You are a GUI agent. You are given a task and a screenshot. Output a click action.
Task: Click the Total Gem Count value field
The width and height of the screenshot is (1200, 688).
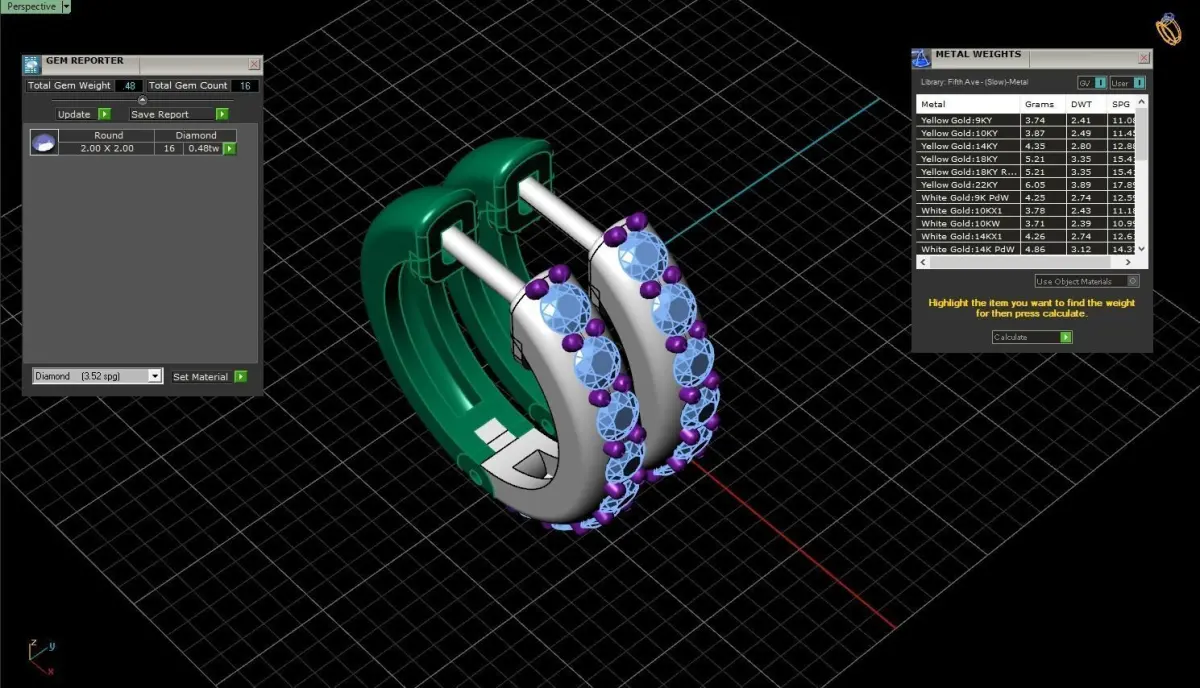pos(245,86)
